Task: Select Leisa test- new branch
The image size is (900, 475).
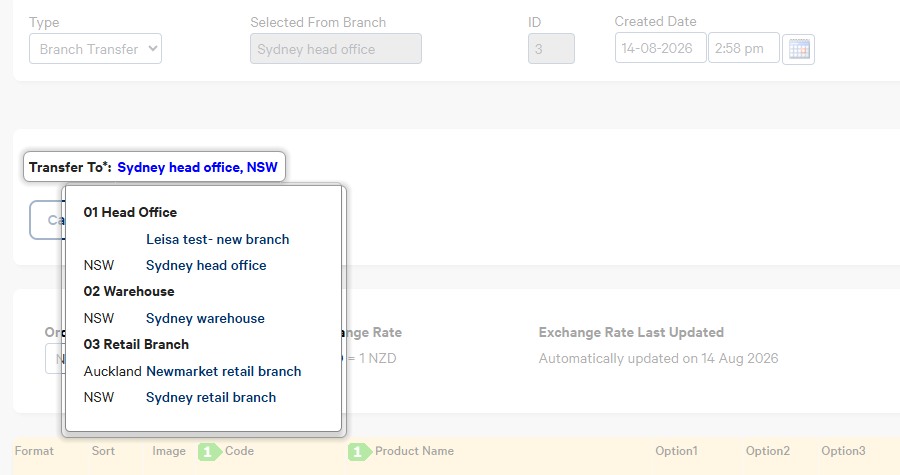Action: [218, 239]
